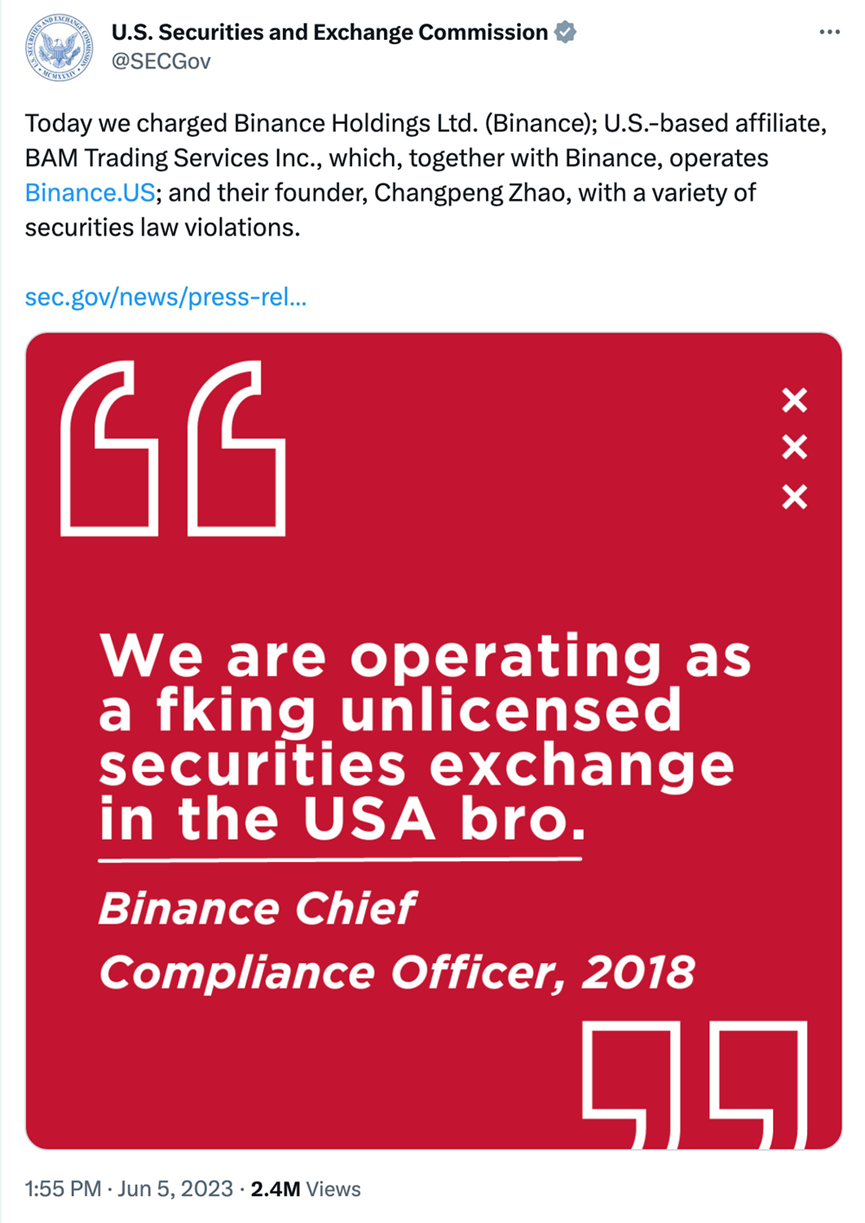Open U.S. Securities and Exchange Commission account name
This screenshot has height=1223, width=865.
[x=329, y=32]
